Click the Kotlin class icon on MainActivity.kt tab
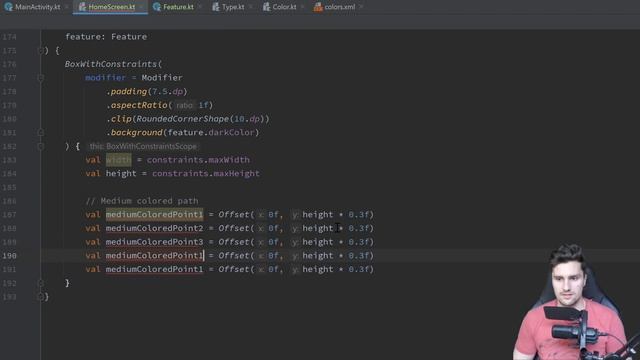The width and height of the screenshot is (640, 360). coord(9,7)
